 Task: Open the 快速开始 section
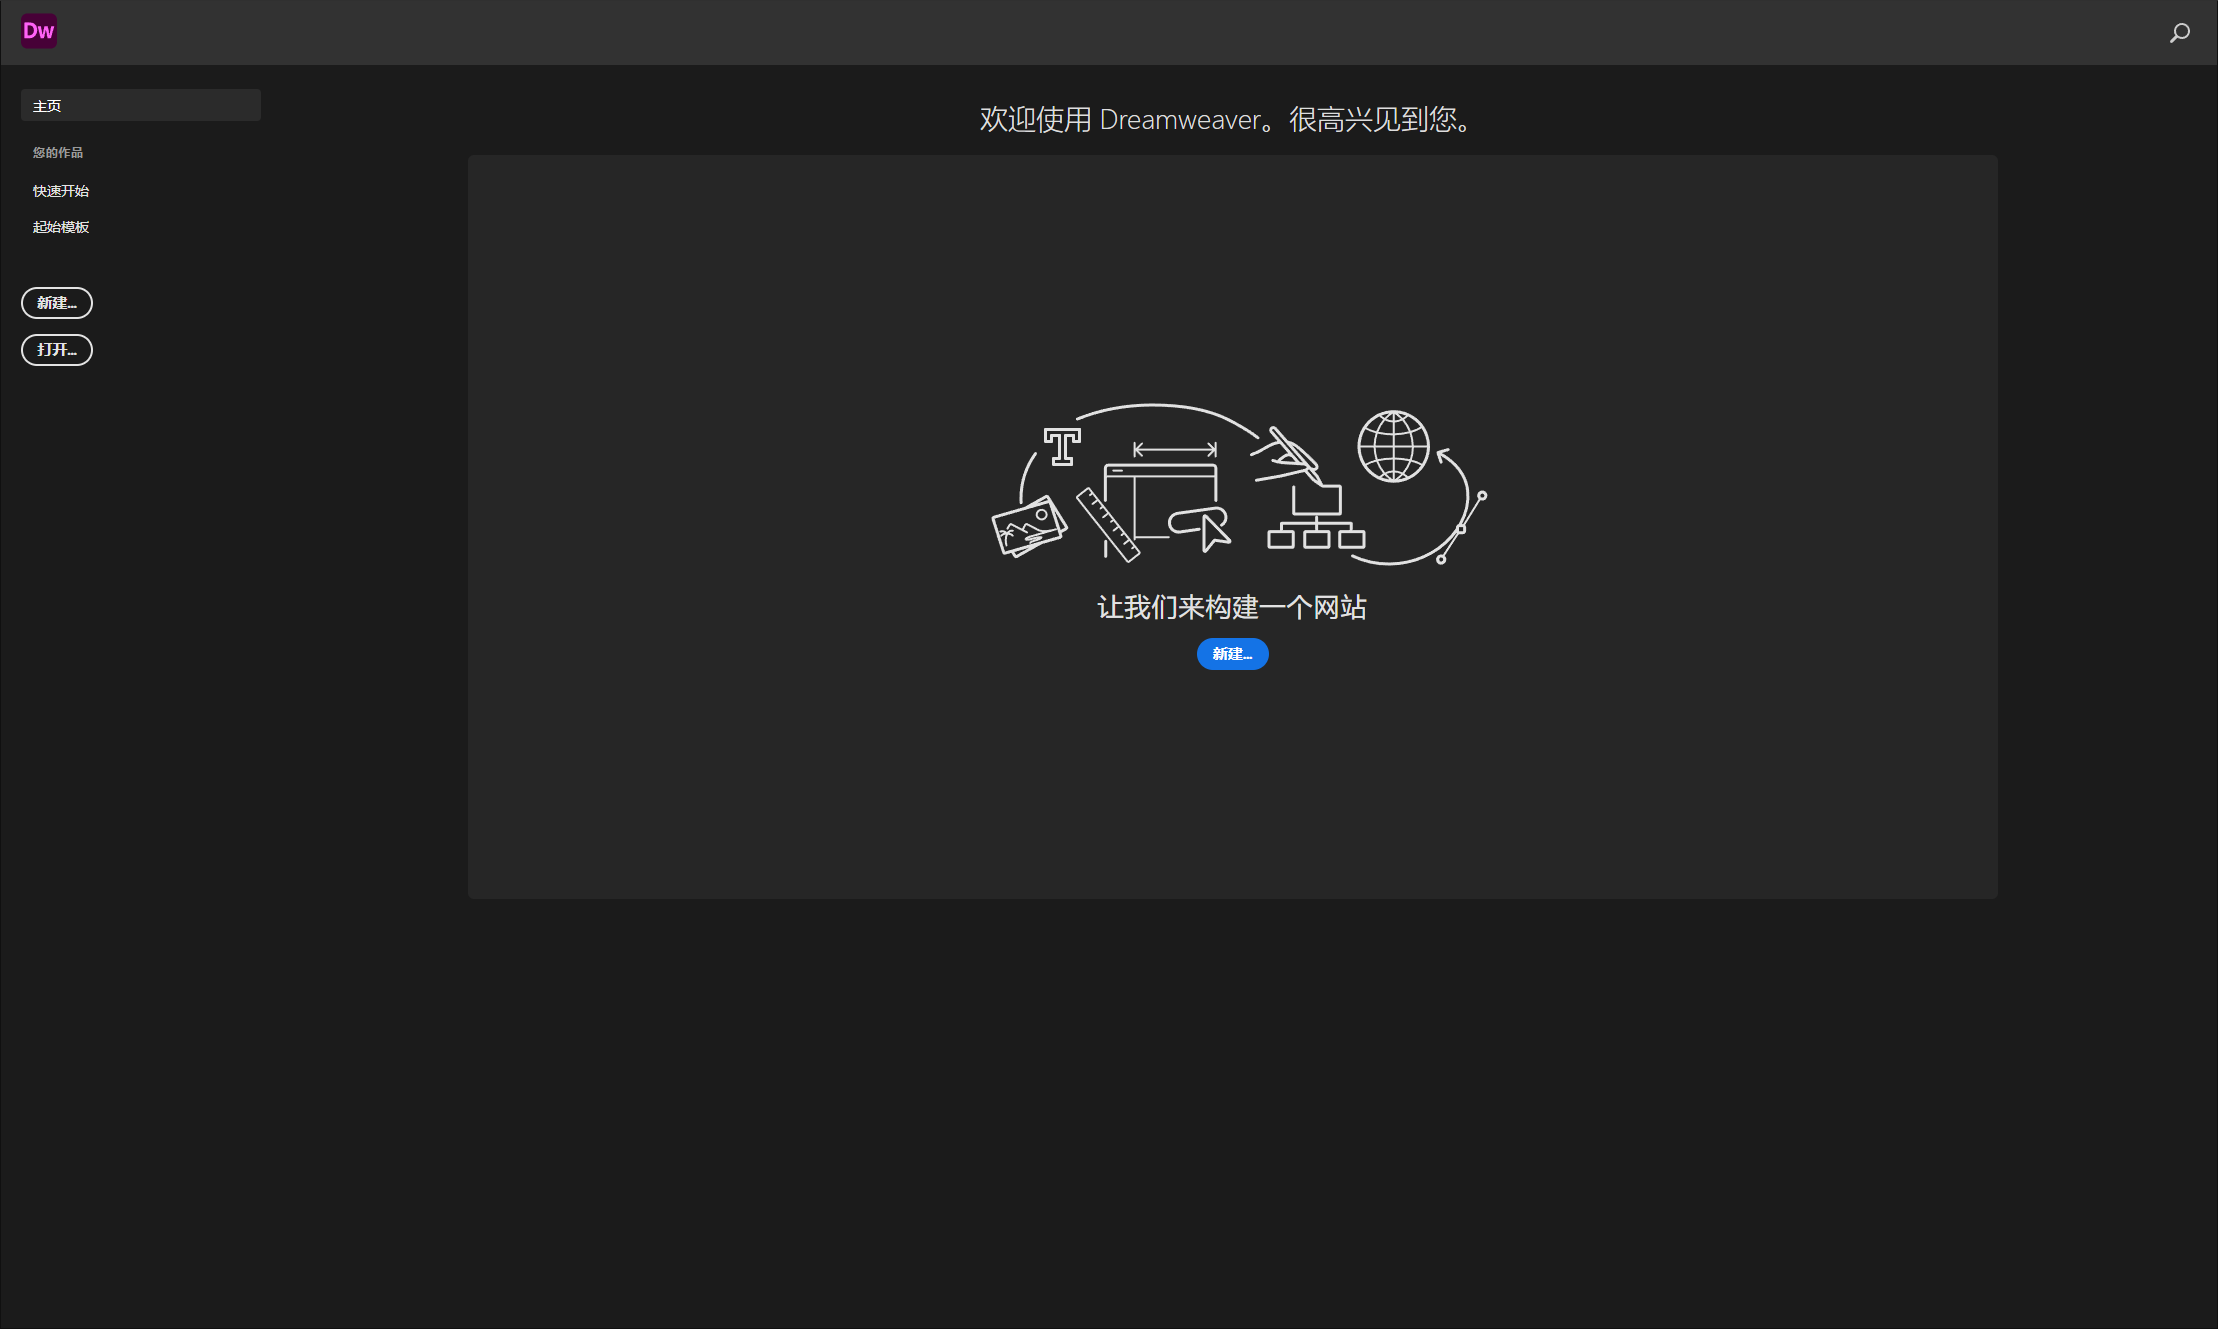tap(61, 191)
